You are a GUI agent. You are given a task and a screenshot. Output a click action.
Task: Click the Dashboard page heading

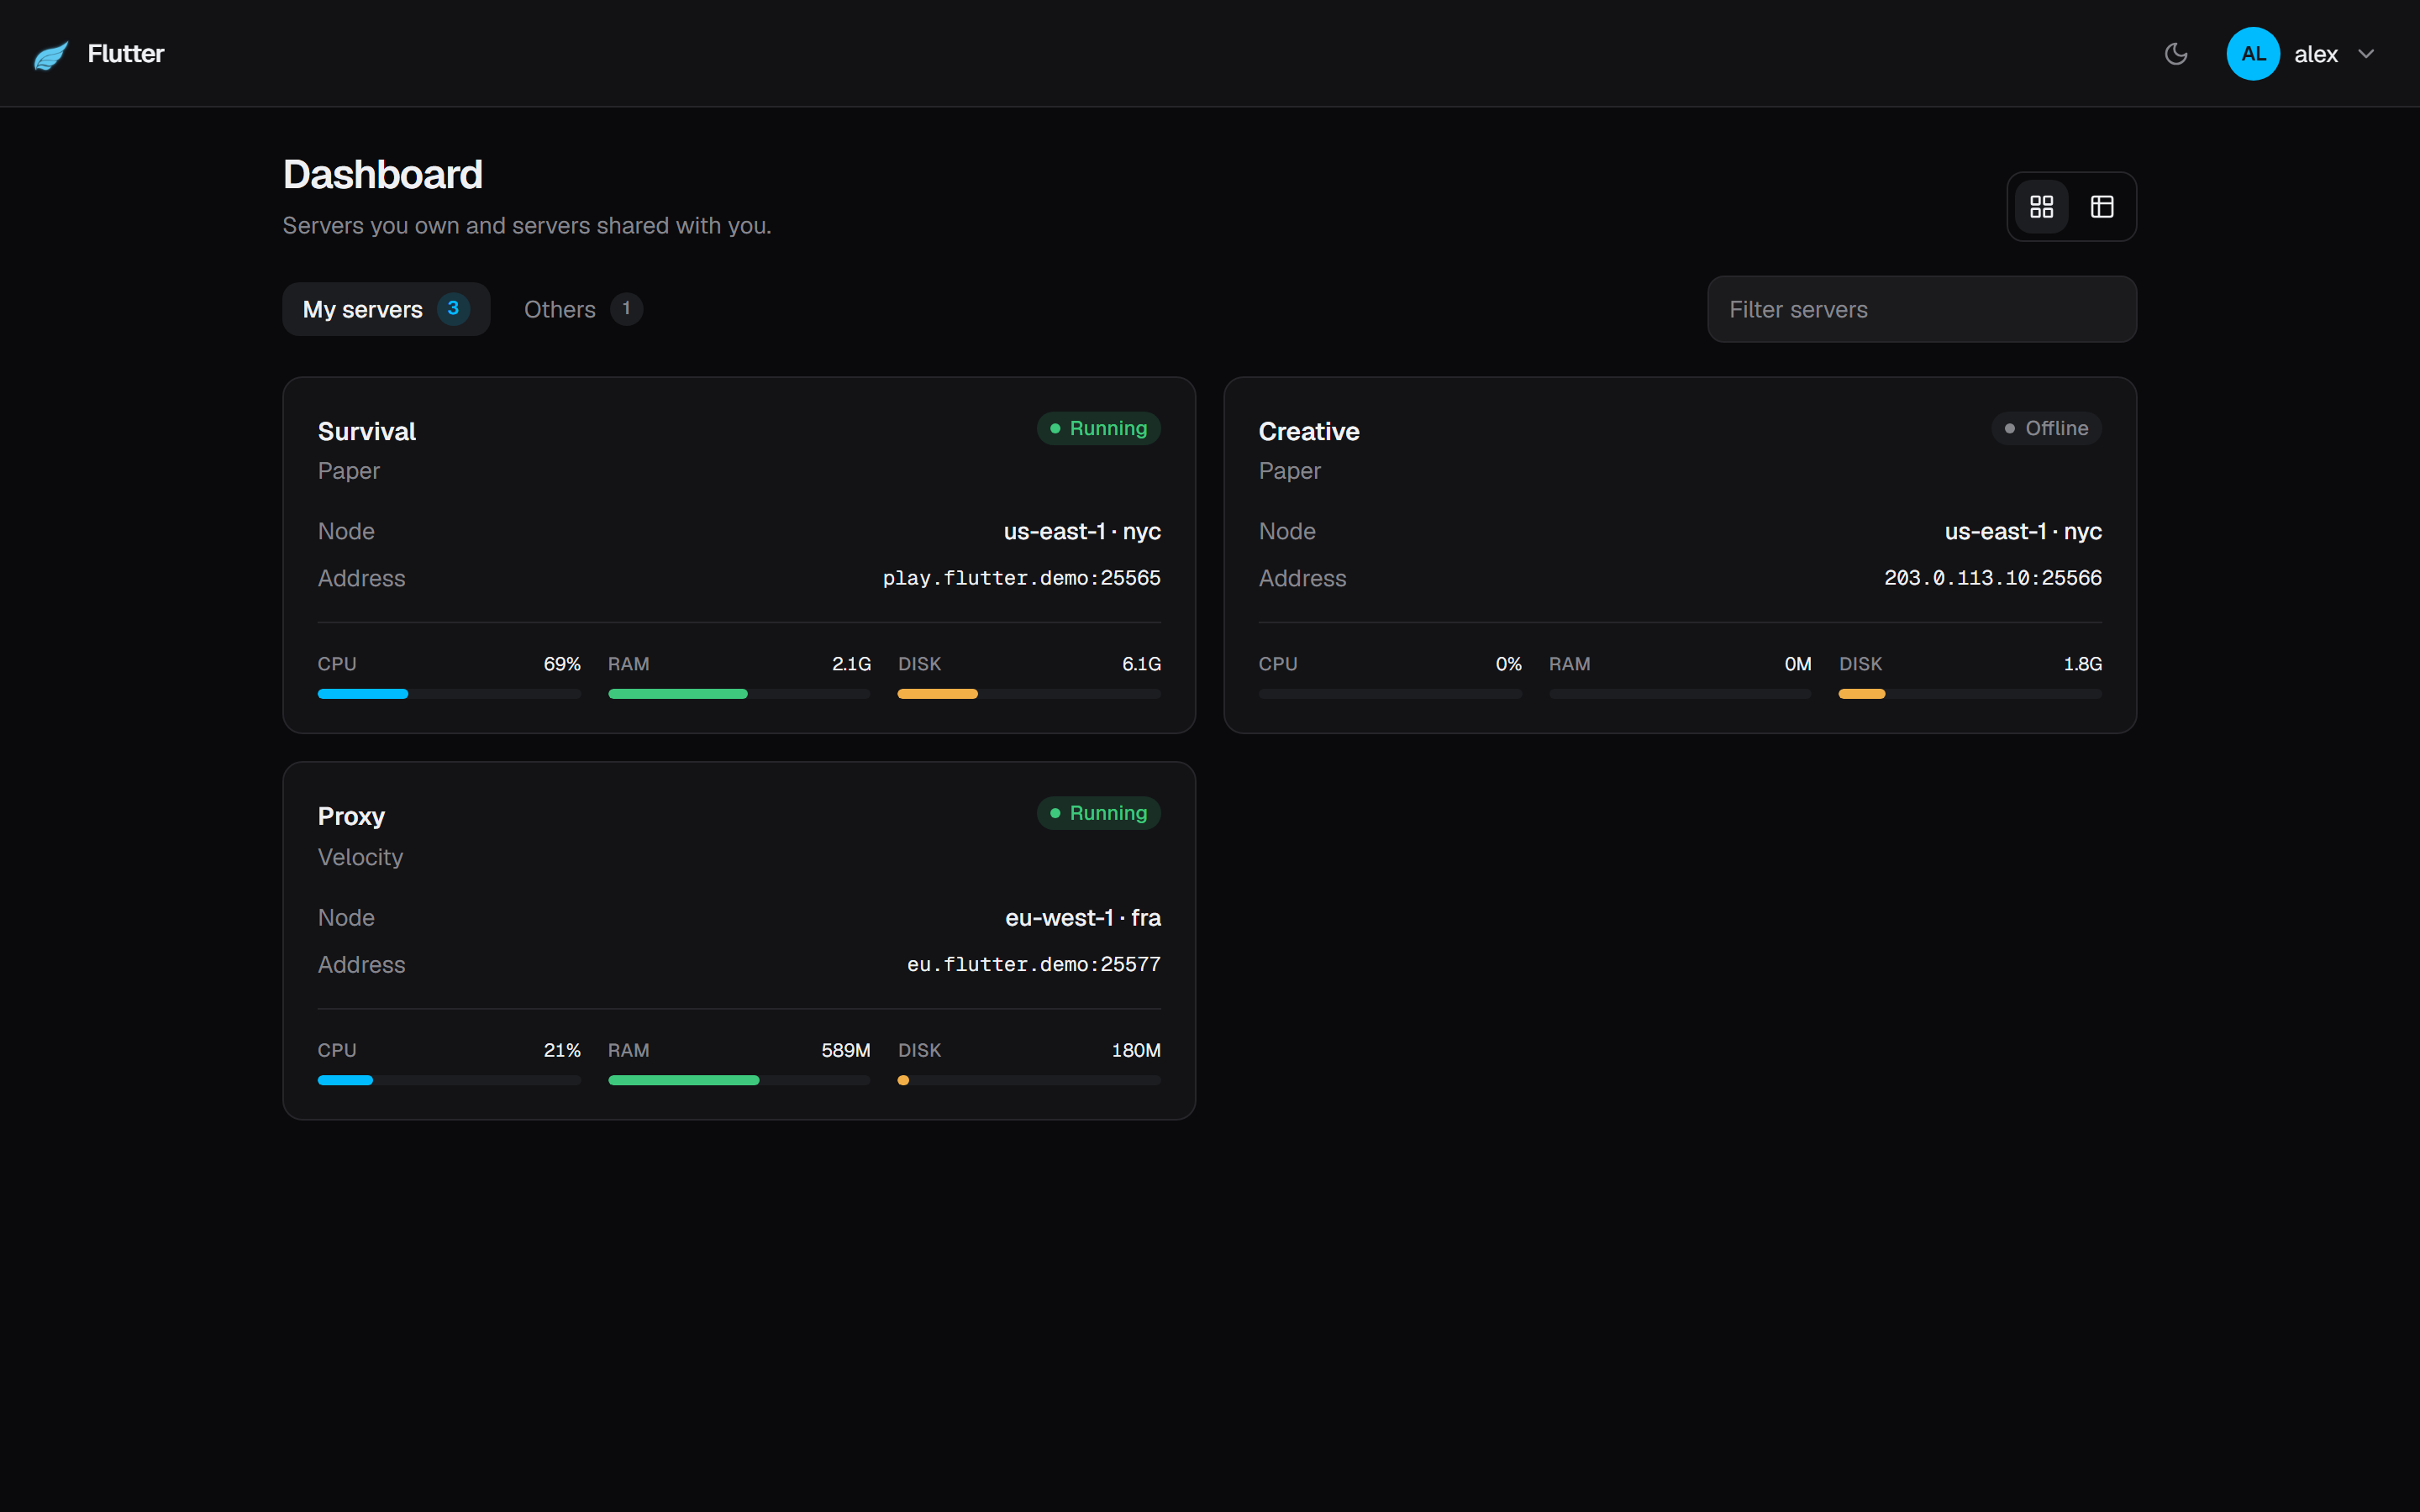tap(383, 174)
